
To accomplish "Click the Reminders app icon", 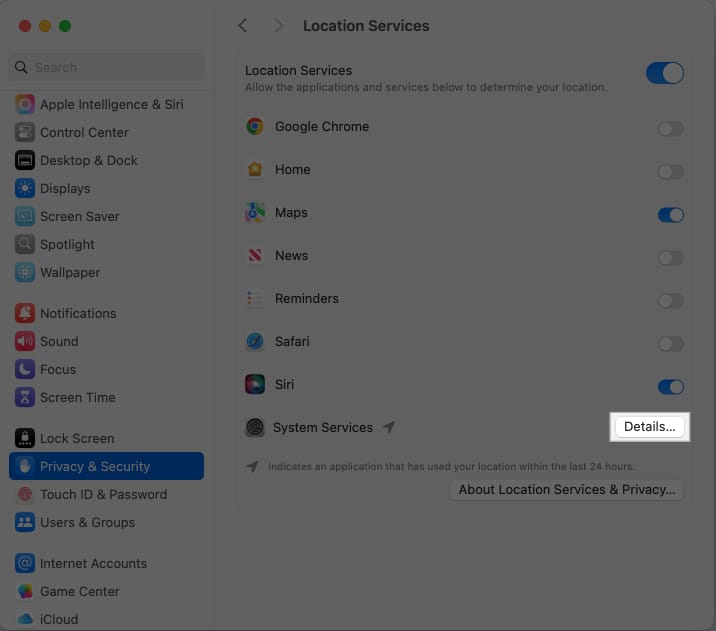I will coord(255,298).
